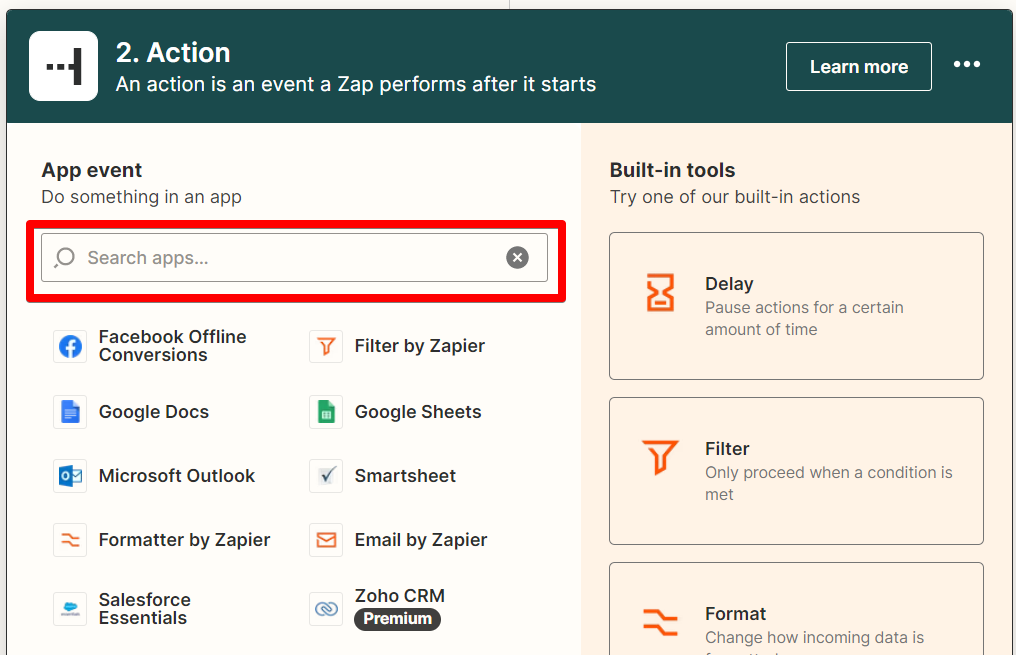Choose Google Sheets app label
The height and width of the screenshot is (655, 1016).
click(x=418, y=412)
